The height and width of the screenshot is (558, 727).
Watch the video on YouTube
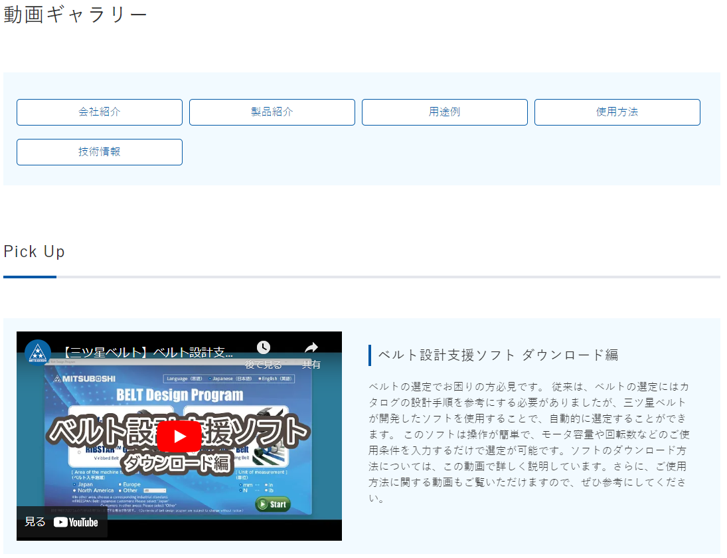62,522
